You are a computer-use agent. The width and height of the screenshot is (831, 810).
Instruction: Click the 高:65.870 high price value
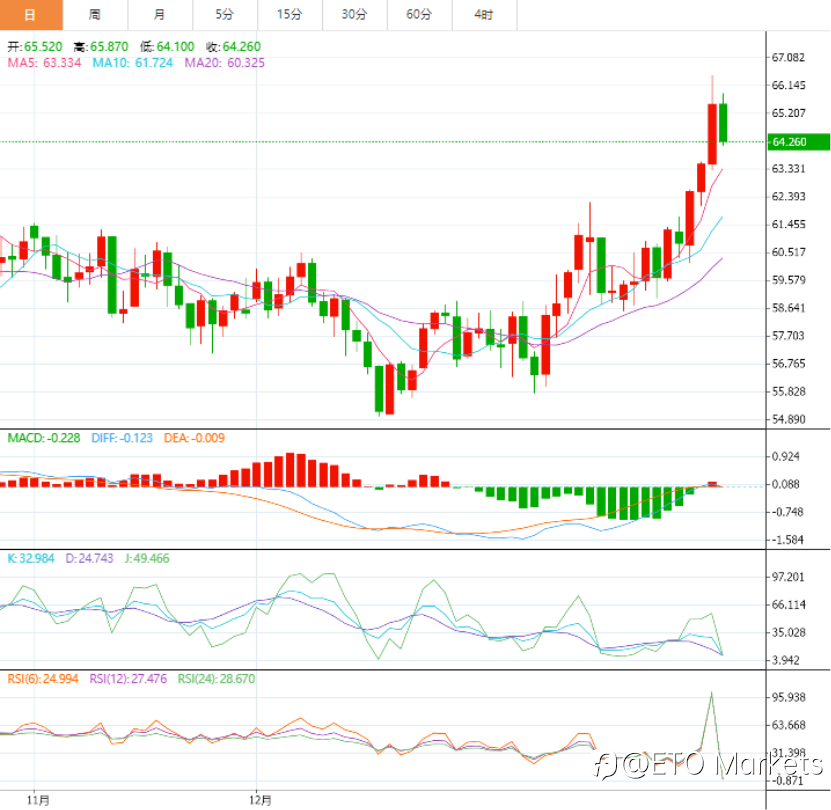click(x=101, y=47)
